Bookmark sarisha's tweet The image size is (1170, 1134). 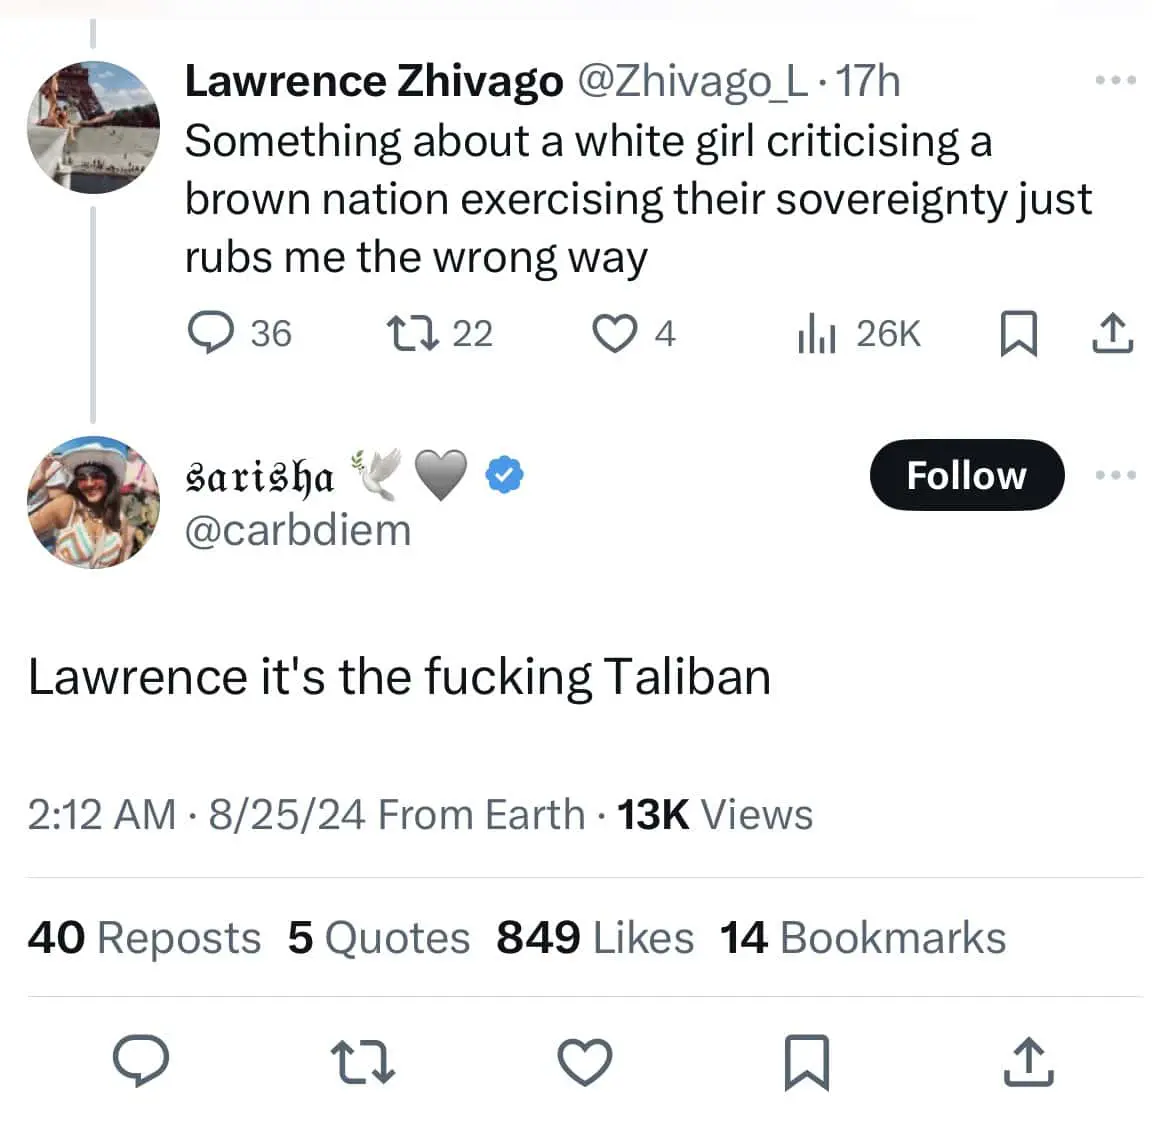click(x=808, y=1063)
